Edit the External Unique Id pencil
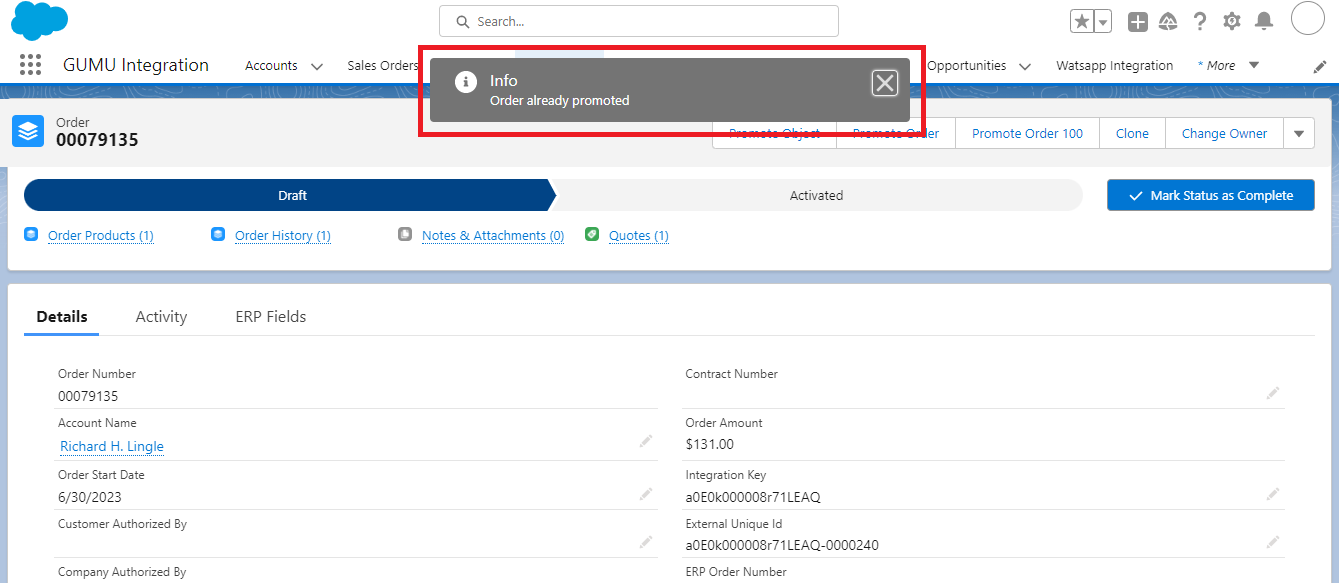The image size is (1339, 583). coord(1273,542)
